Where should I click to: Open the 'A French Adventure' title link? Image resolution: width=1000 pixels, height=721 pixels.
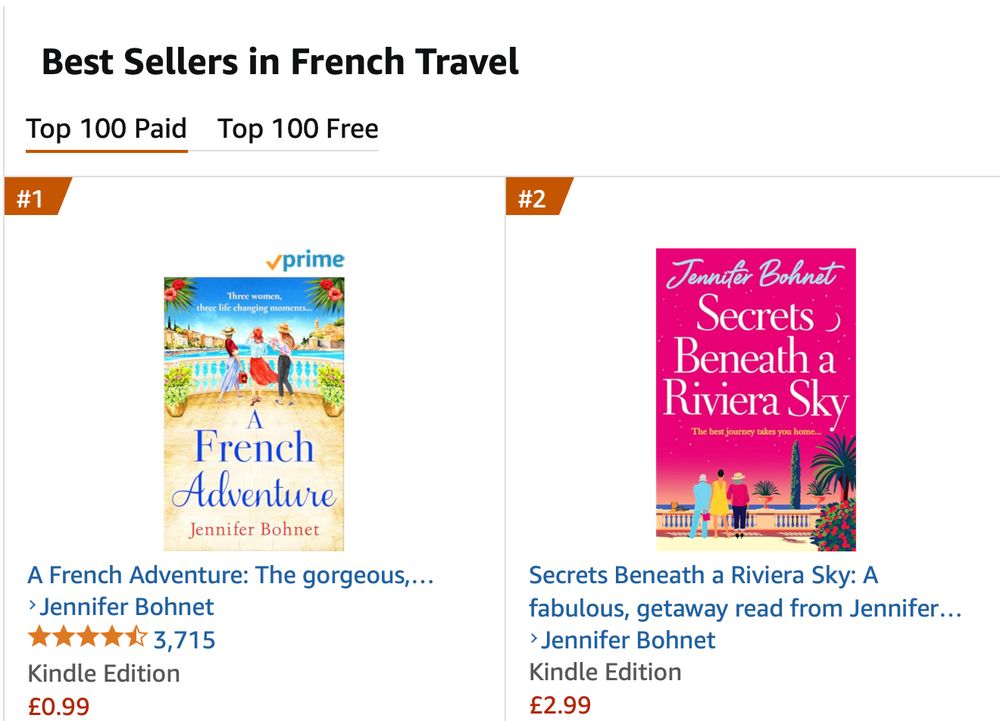pyautogui.click(x=231, y=575)
